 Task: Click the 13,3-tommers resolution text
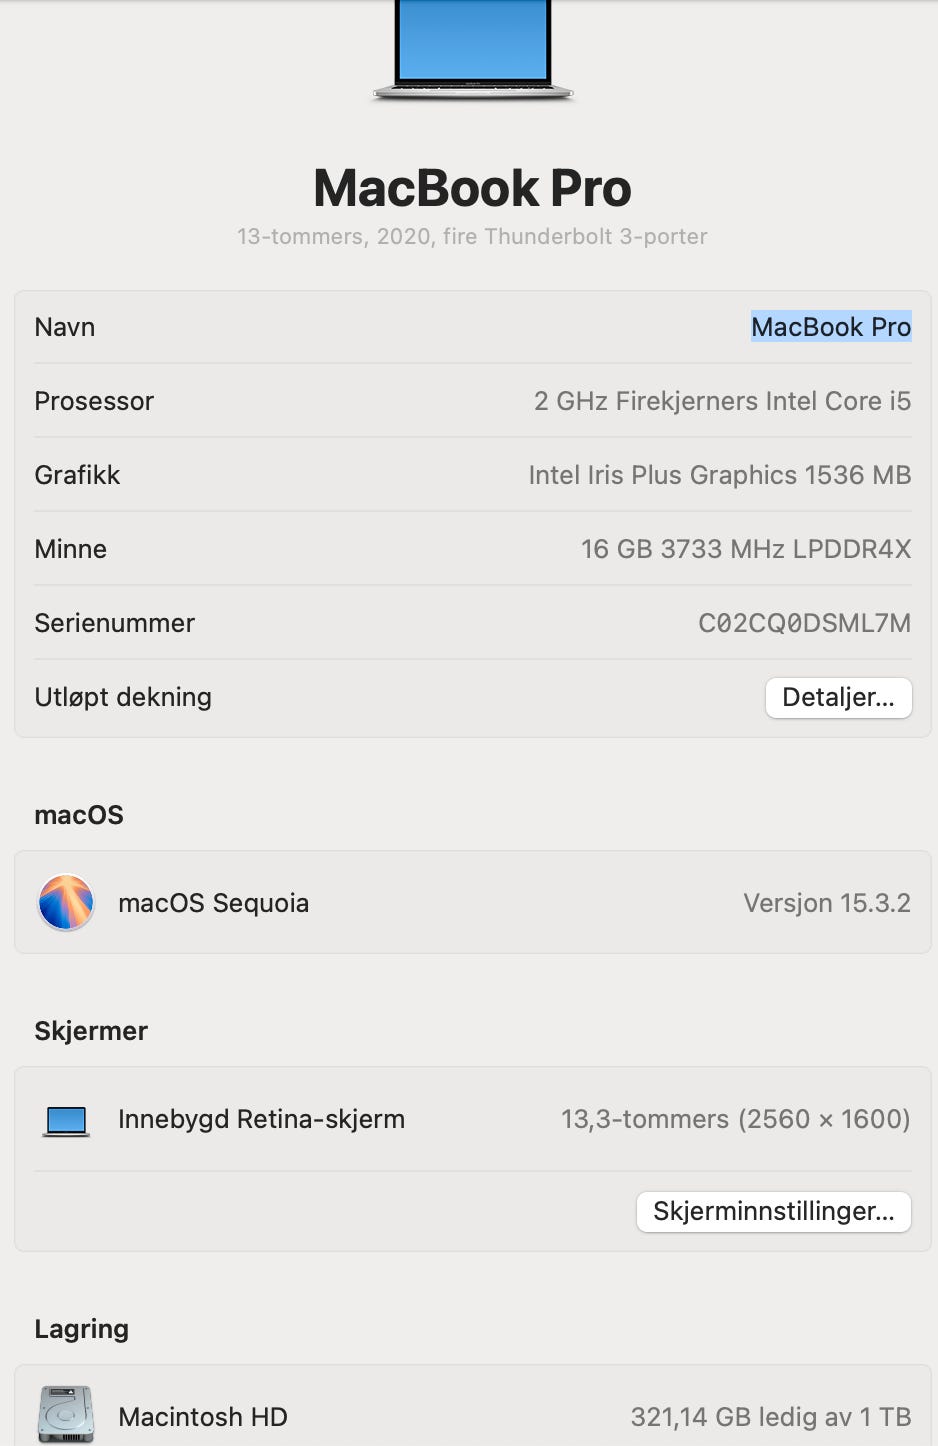point(735,1119)
